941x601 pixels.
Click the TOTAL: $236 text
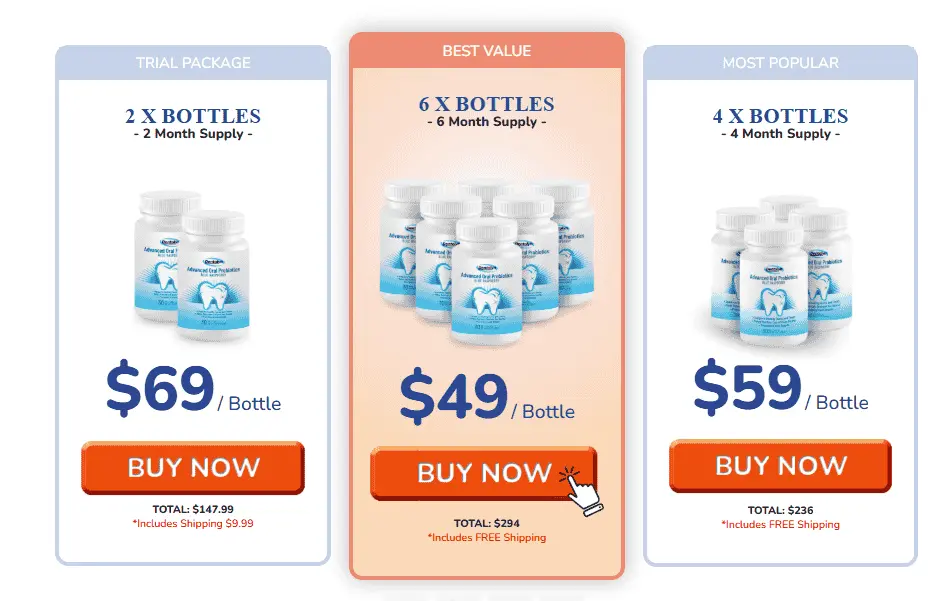780,510
